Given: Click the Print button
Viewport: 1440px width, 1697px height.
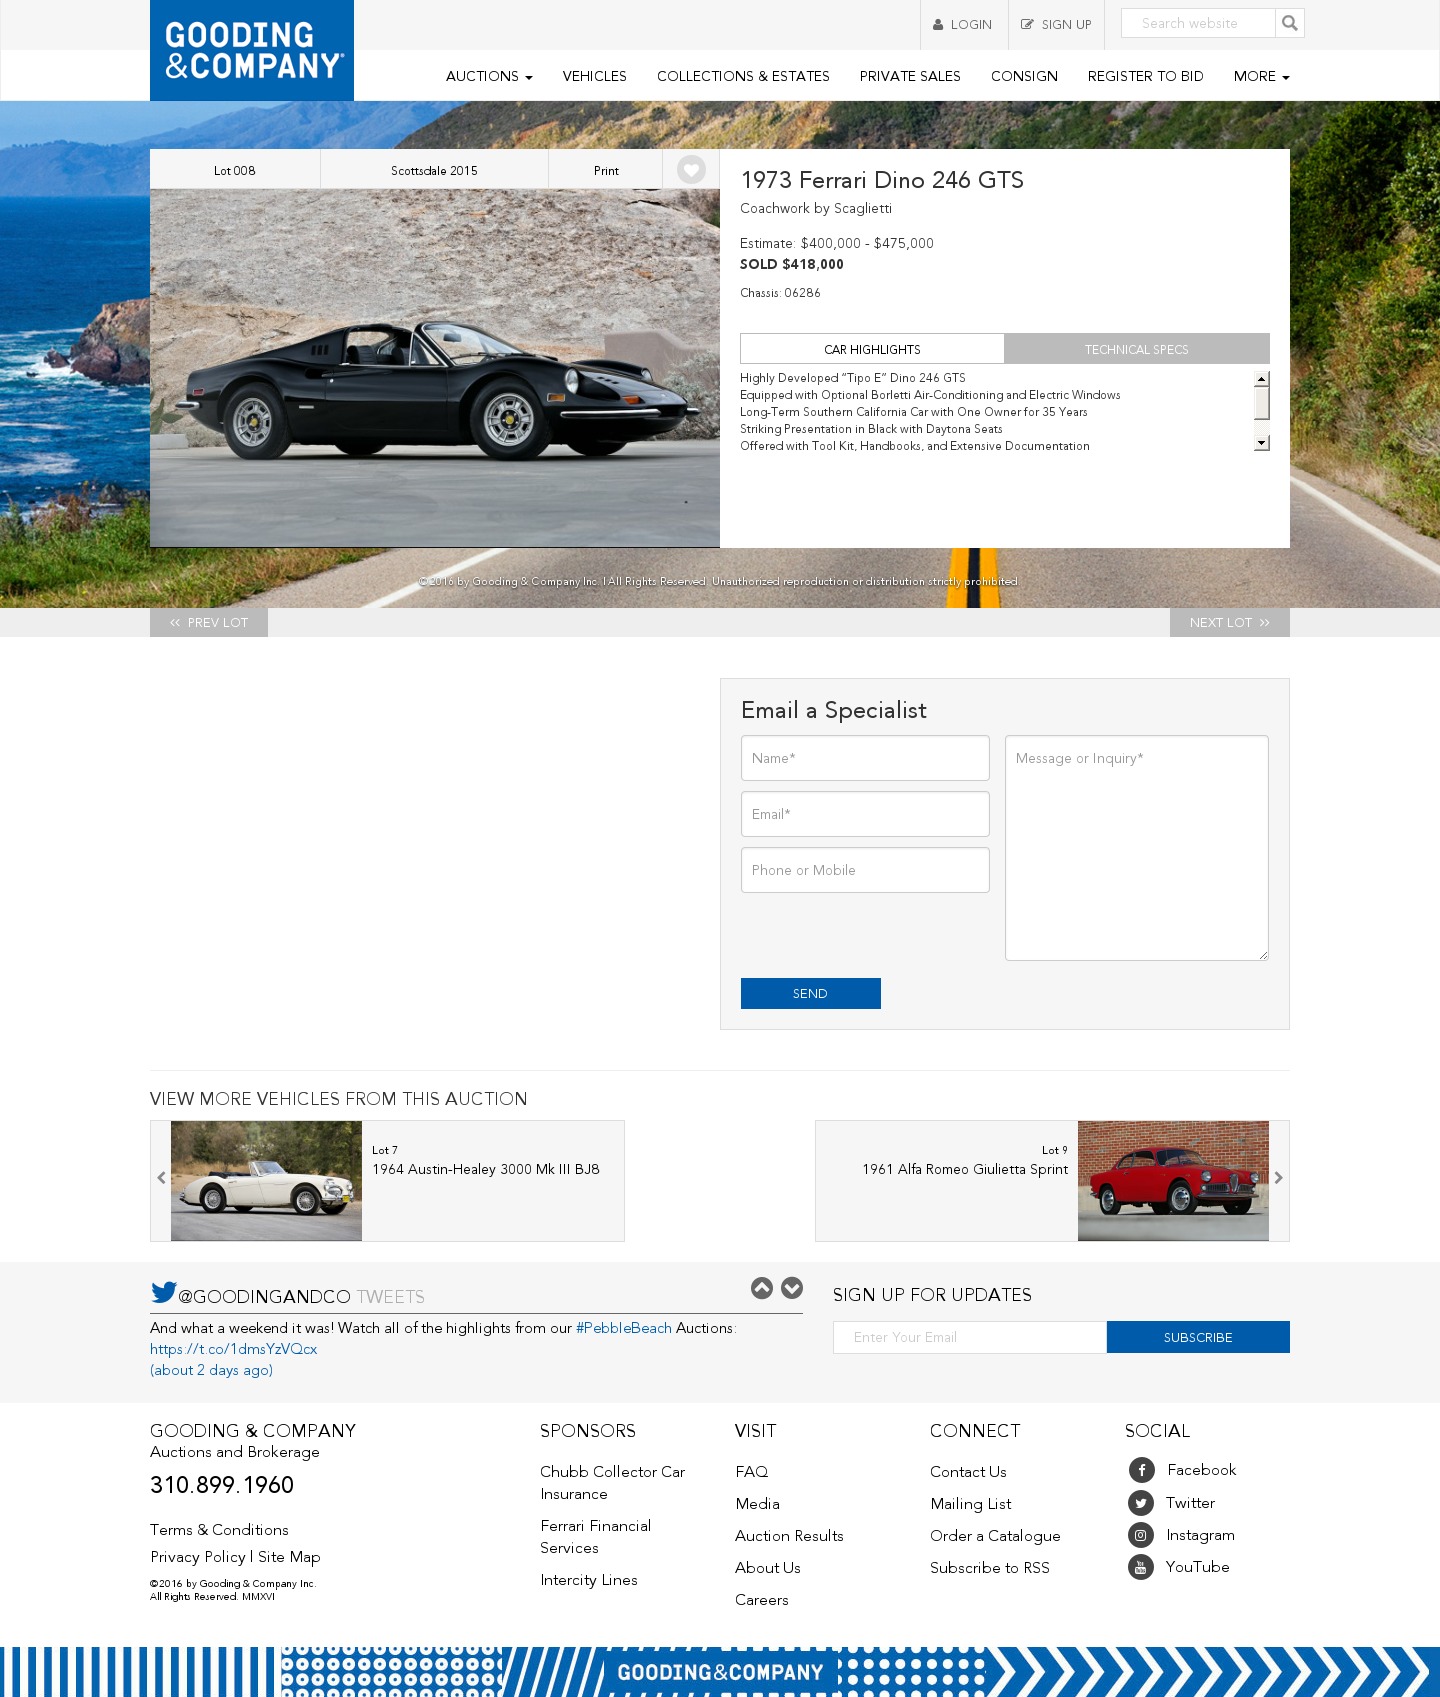Looking at the screenshot, I should click(606, 170).
